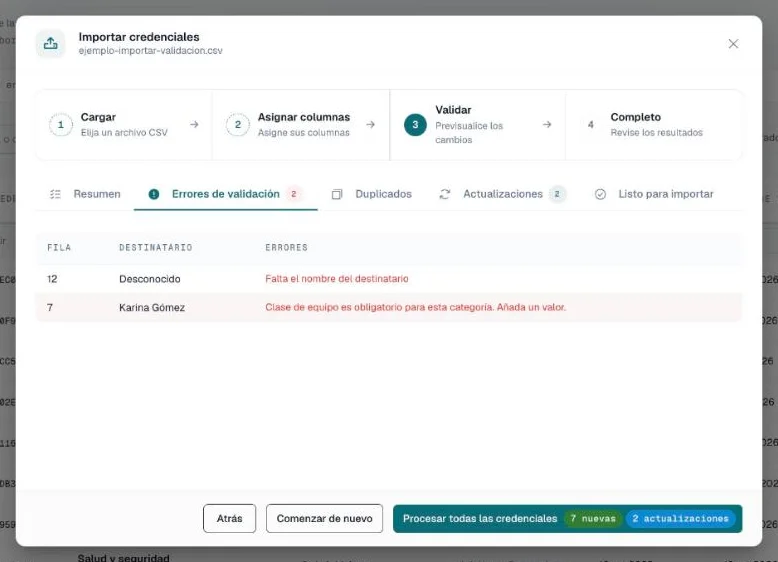Click Comenzar de nuevo button
This screenshot has width=778, height=562.
[x=324, y=518]
